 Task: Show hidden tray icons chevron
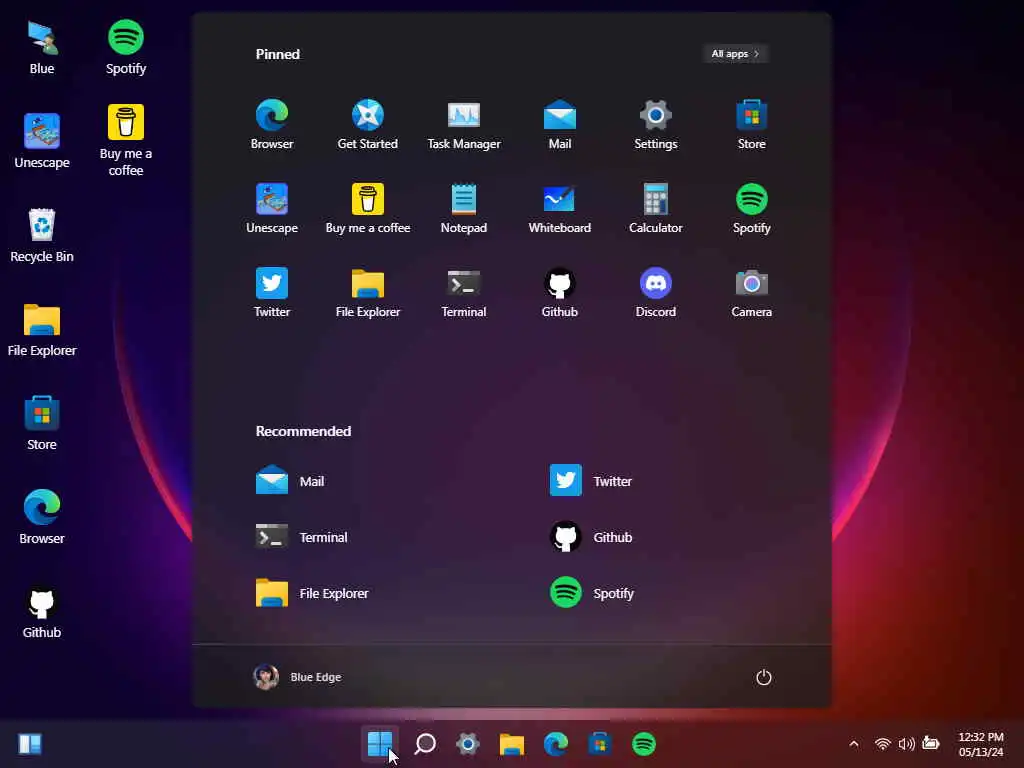pos(854,744)
